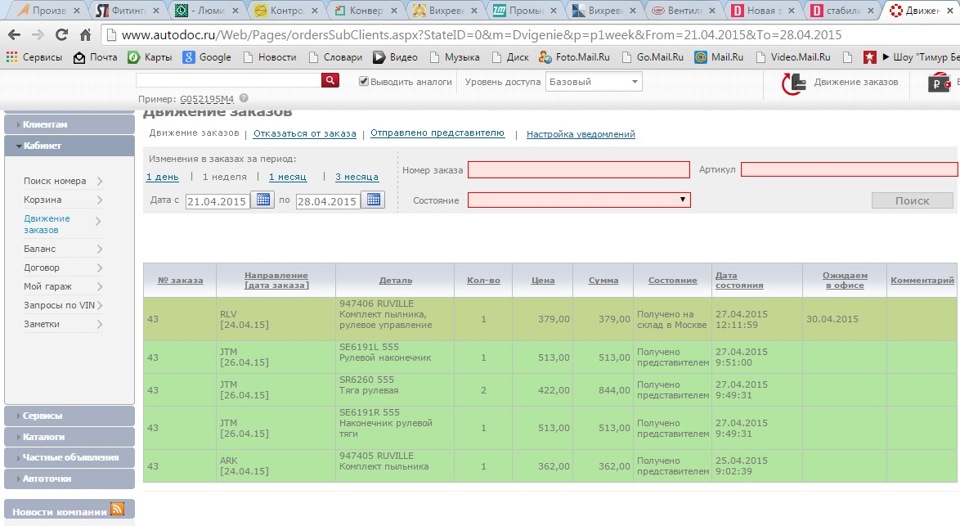Viewport: 960px width, 526px height.
Task: Click the part number search box at top
Action: [x=228, y=80]
